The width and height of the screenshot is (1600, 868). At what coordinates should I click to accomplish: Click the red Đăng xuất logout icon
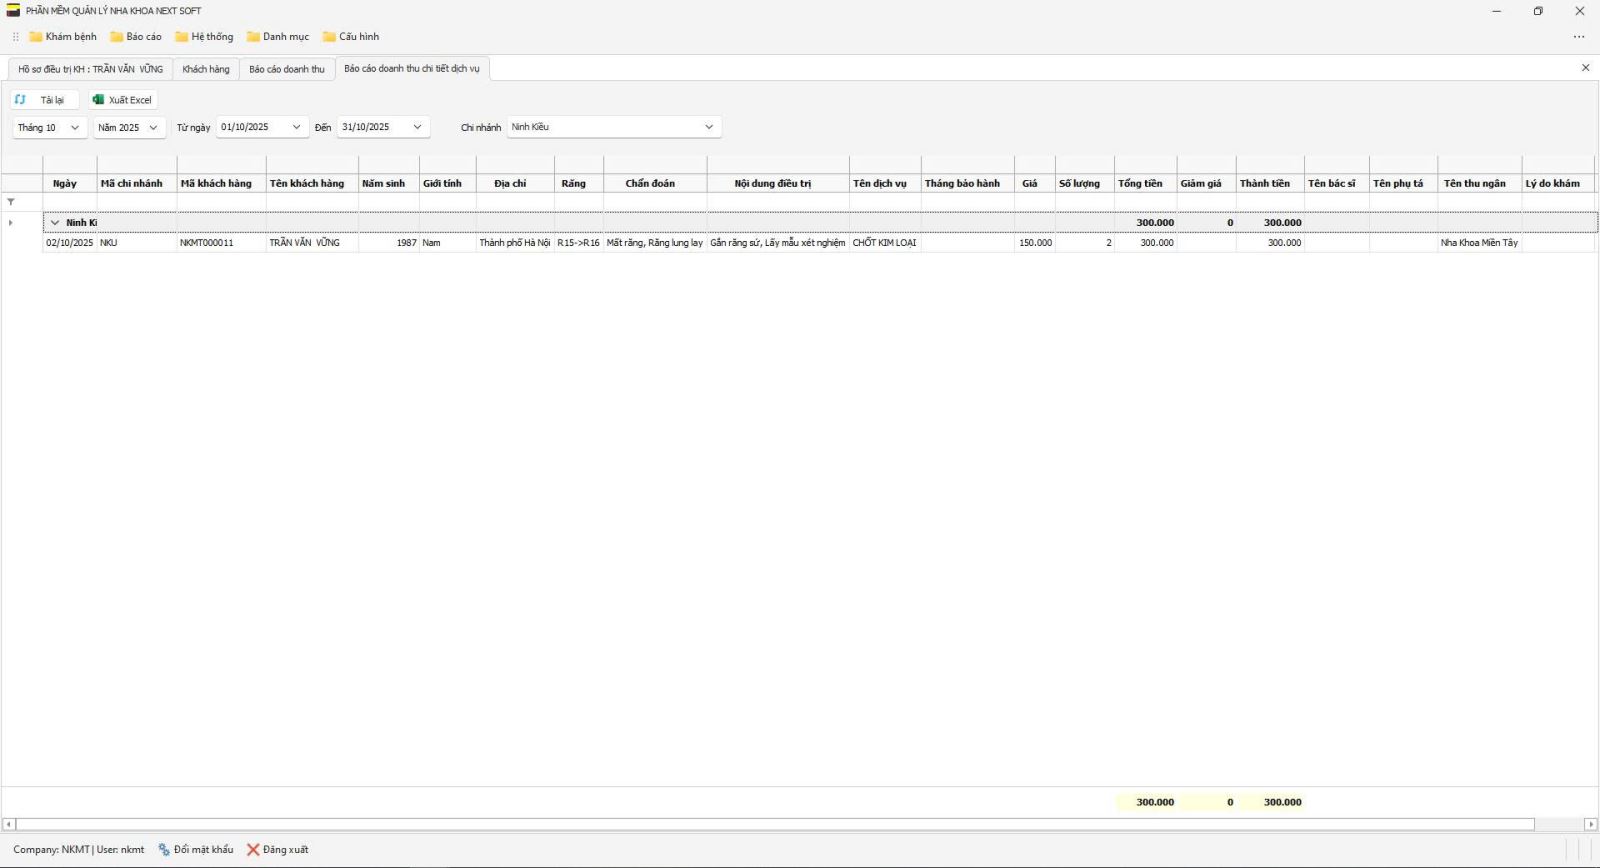pyautogui.click(x=253, y=850)
